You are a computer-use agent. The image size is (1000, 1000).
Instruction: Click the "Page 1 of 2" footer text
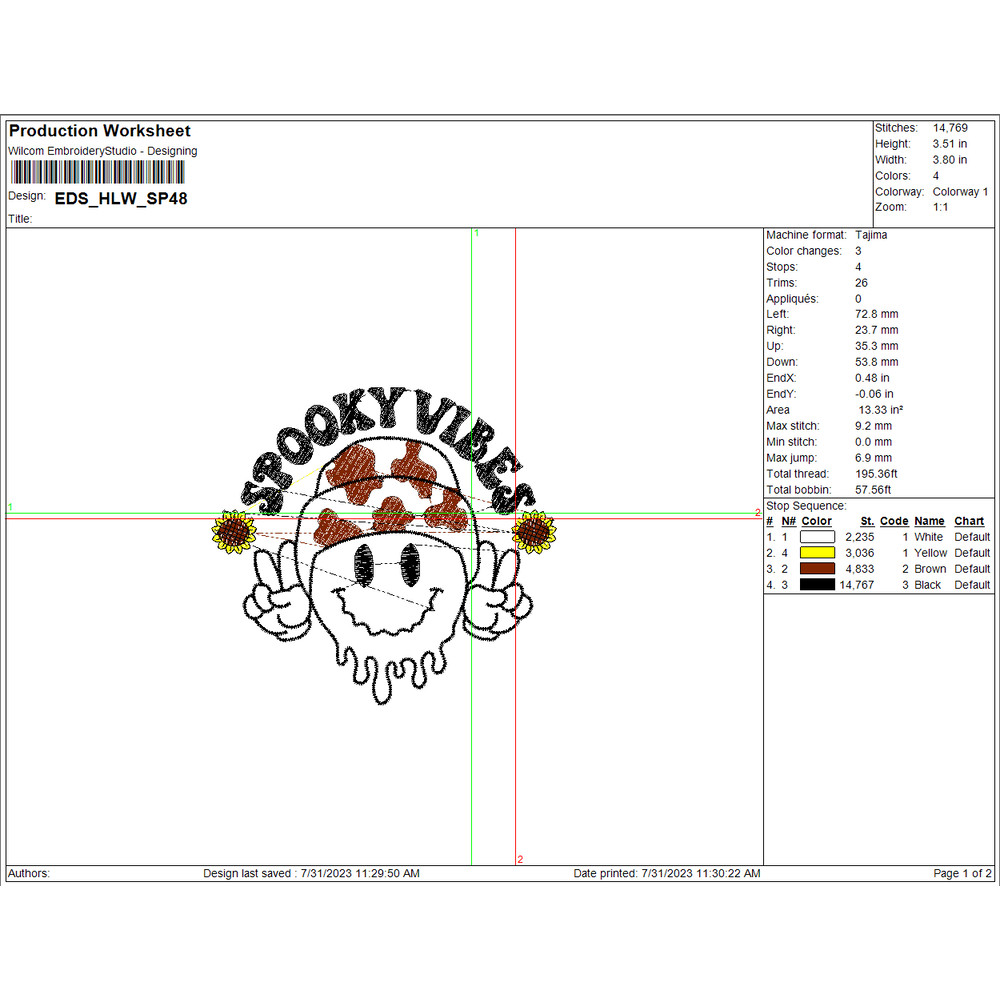click(962, 873)
